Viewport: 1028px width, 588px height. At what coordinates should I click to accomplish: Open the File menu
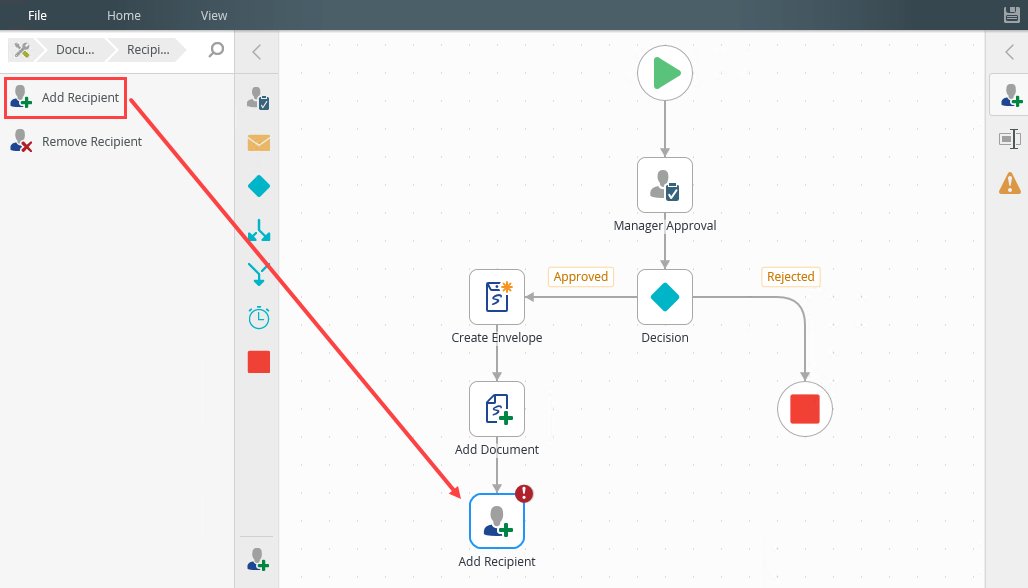[x=37, y=15]
